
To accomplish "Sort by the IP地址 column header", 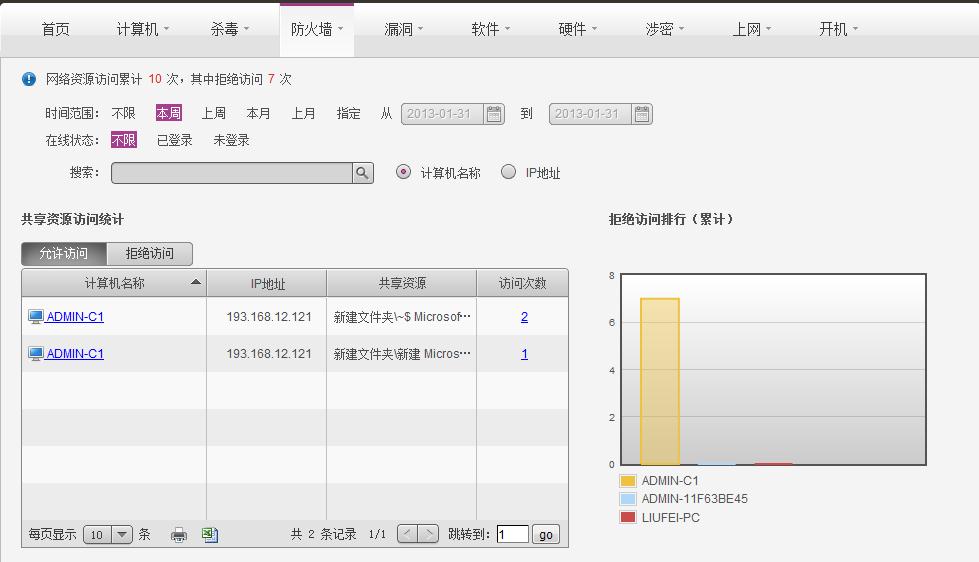I will 267,283.
